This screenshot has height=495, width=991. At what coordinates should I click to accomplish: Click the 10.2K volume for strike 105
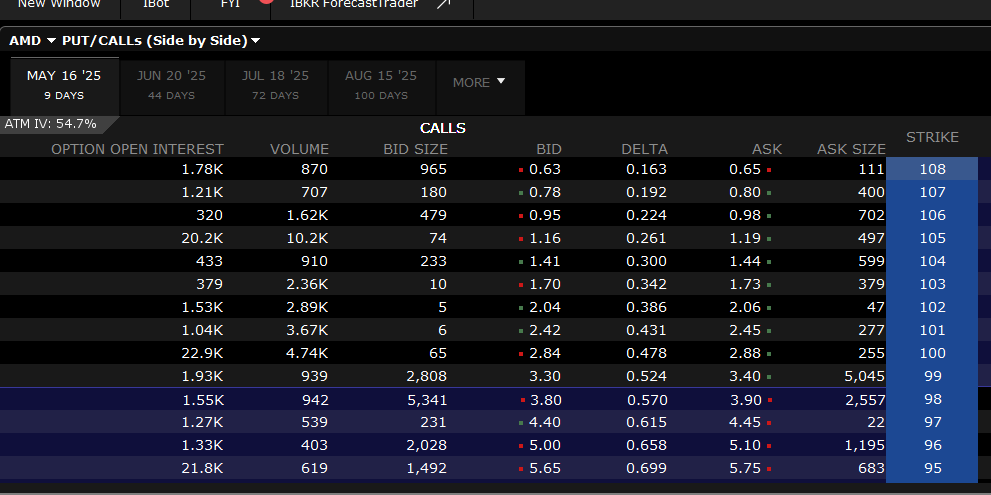(x=307, y=238)
